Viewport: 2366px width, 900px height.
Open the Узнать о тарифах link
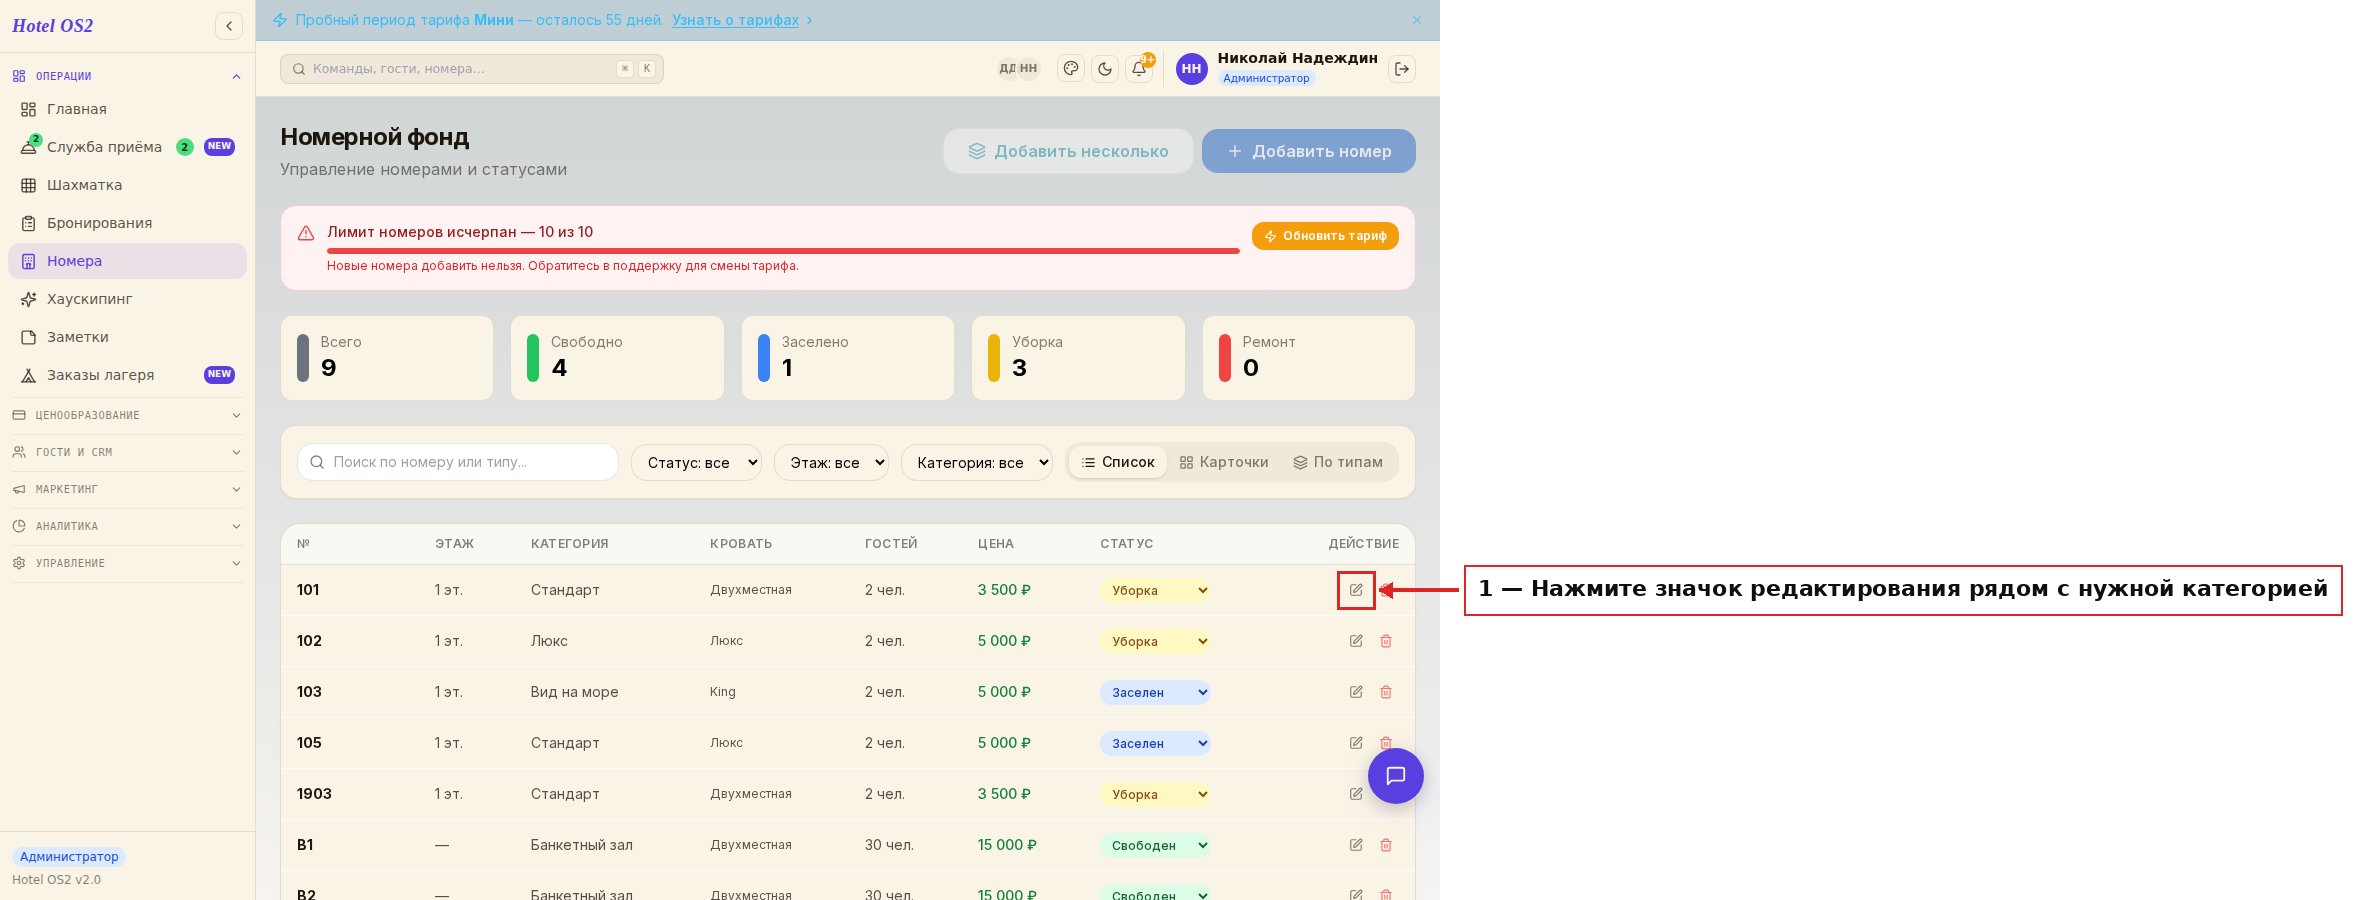point(735,20)
